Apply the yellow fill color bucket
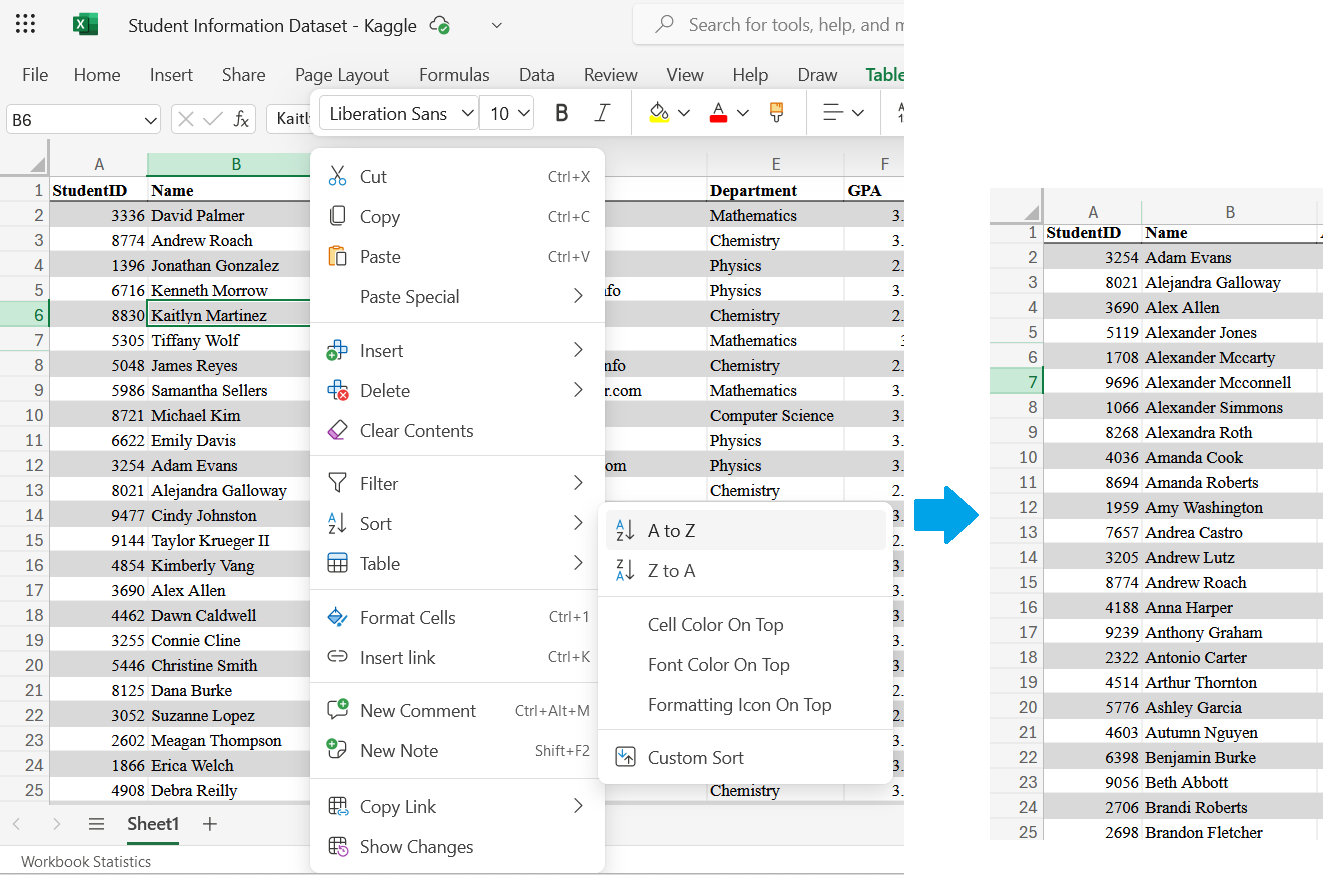The height and width of the screenshot is (875, 1324). coord(659,113)
